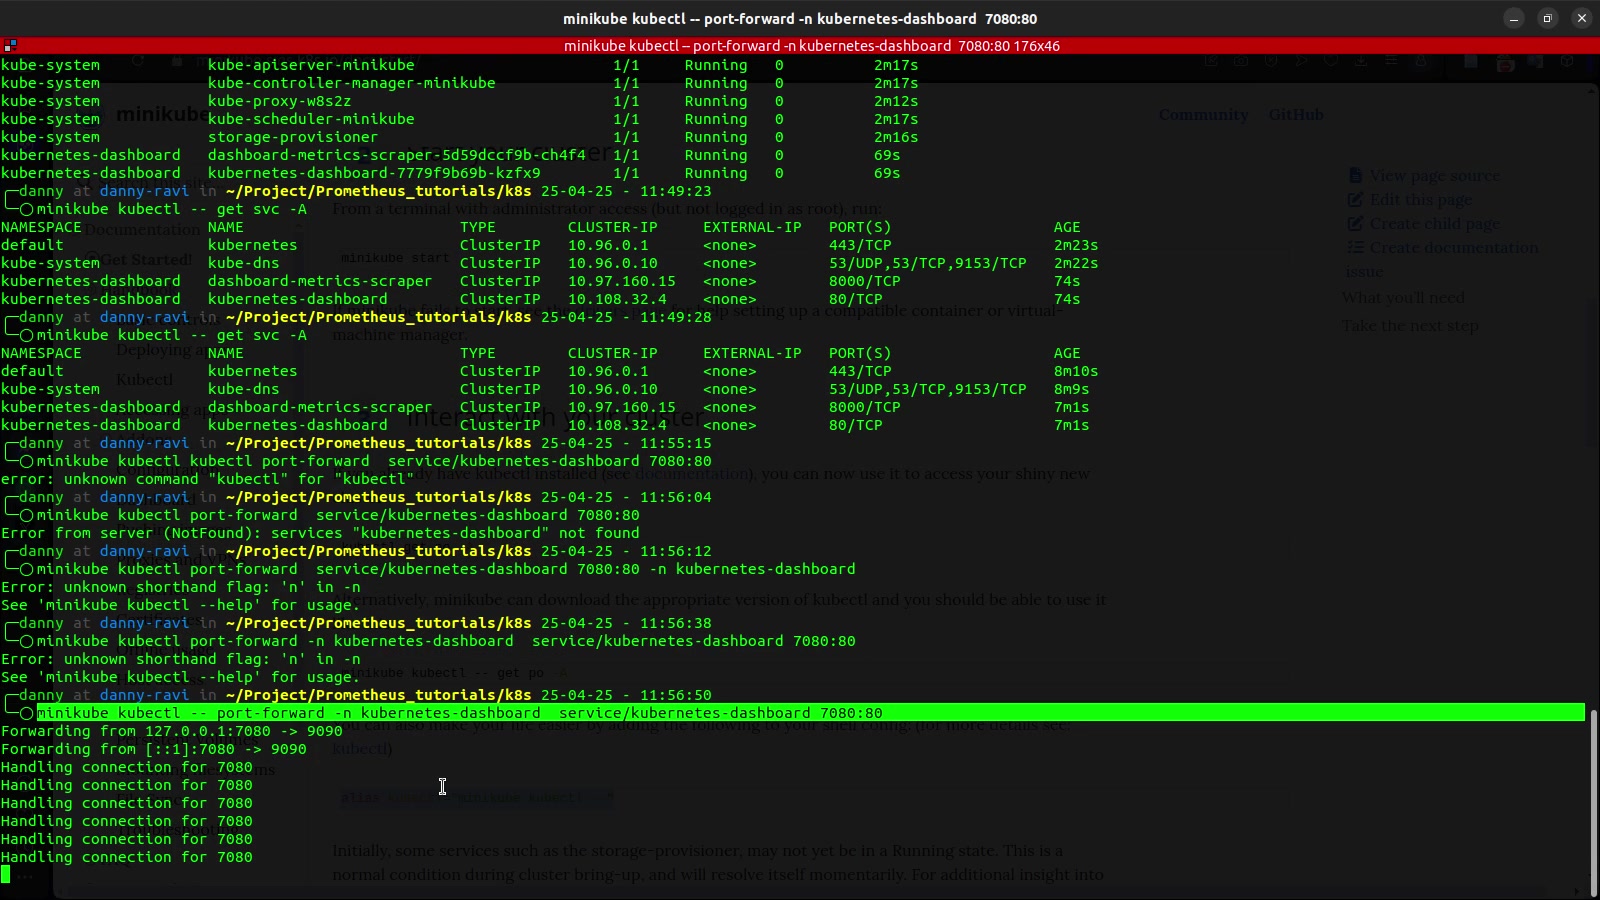Image resolution: width=1600 pixels, height=900 pixels.
Task: Click the pod name kube-controller-manager-minikube
Action: click(x=352, y=83)
